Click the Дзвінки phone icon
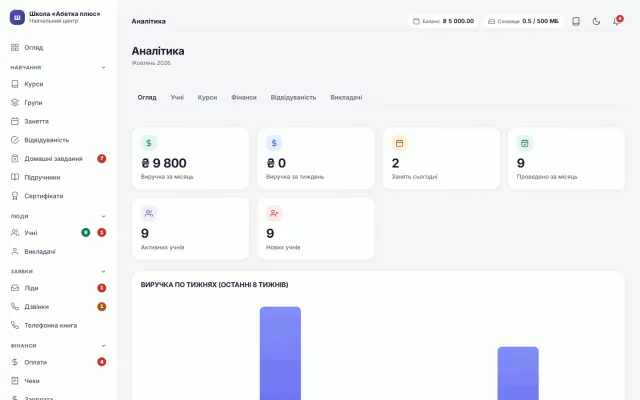This screenshot has height=400, width=640. coord(15,307)
